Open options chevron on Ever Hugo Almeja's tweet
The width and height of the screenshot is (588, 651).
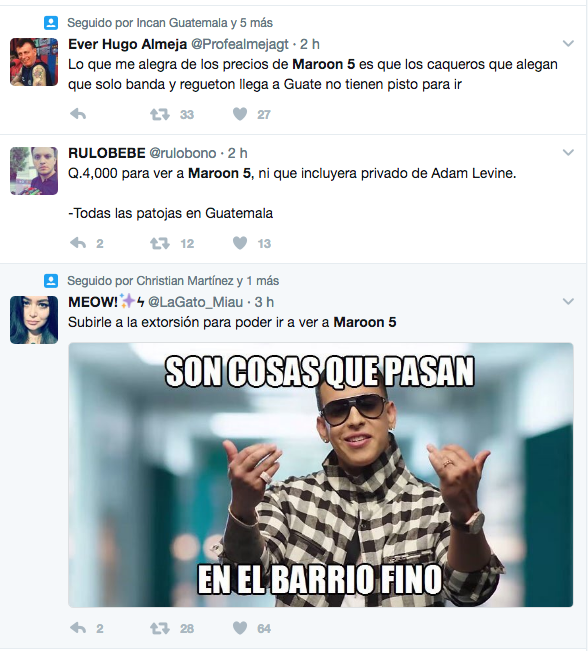[568, 43]
